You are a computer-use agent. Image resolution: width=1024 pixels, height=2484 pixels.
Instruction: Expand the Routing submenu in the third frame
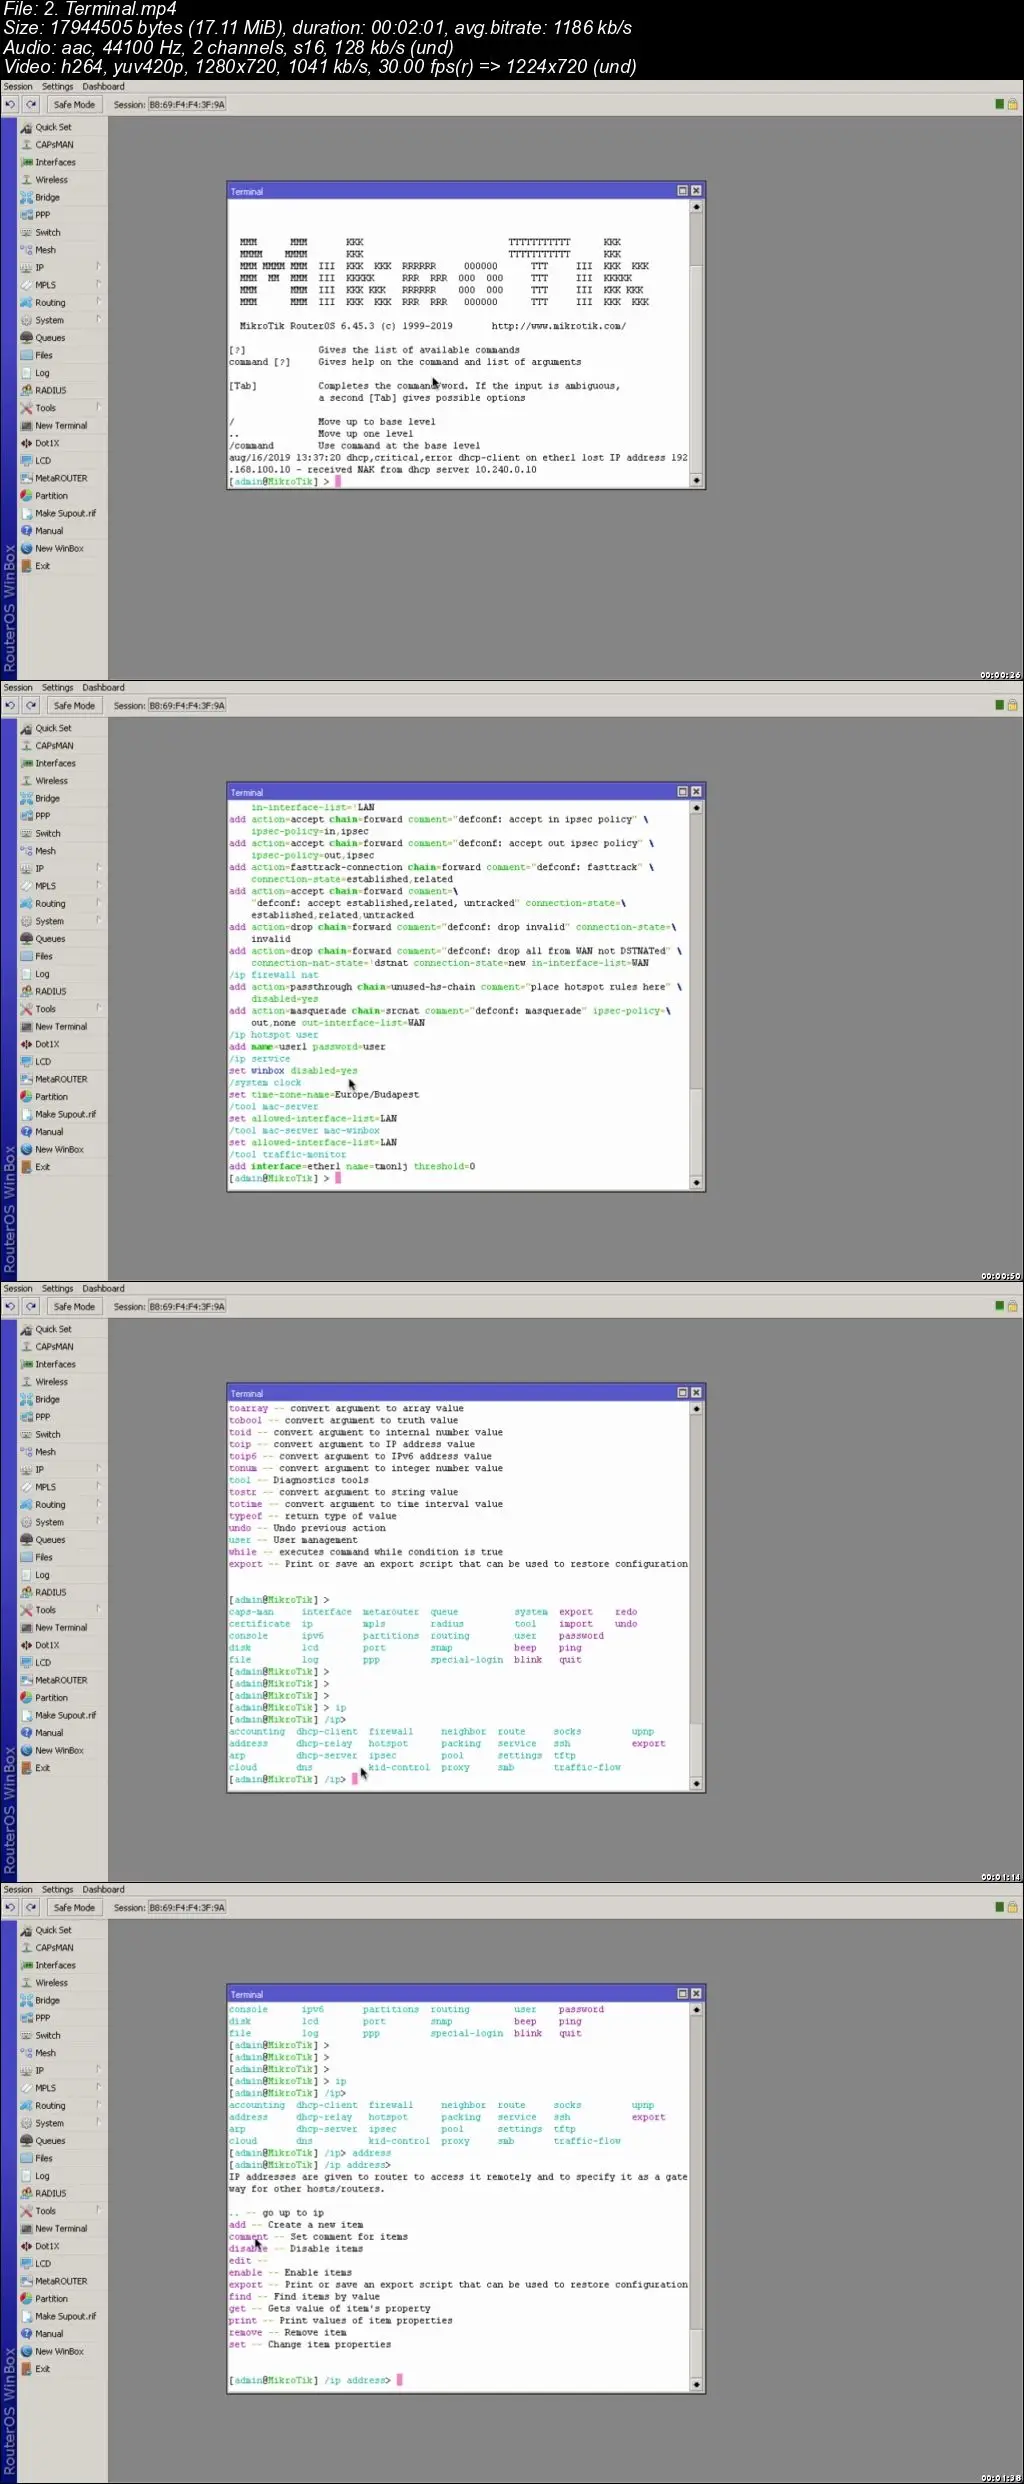pos(98,1503)
